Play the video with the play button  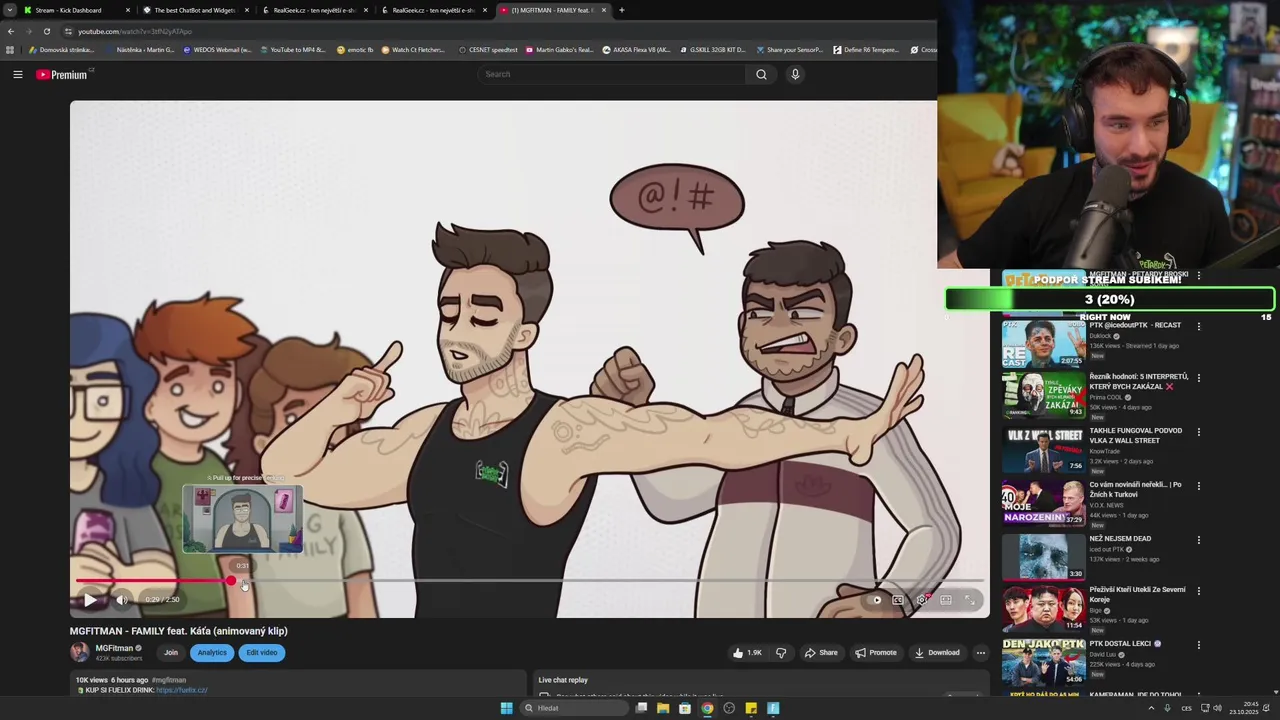click(89, 600)
